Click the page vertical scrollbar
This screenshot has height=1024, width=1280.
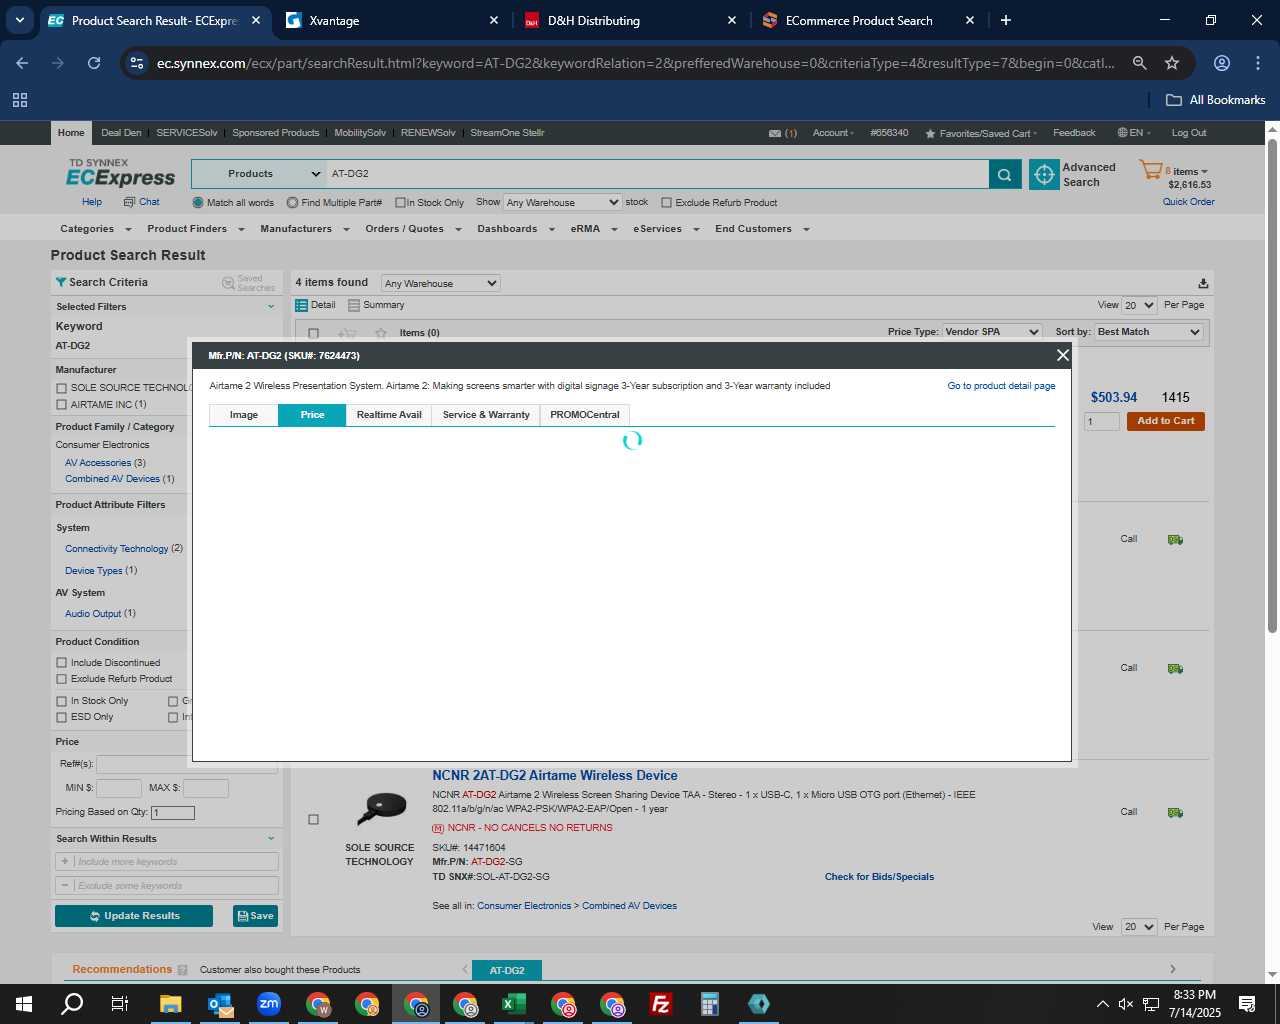pos(1272,385)
